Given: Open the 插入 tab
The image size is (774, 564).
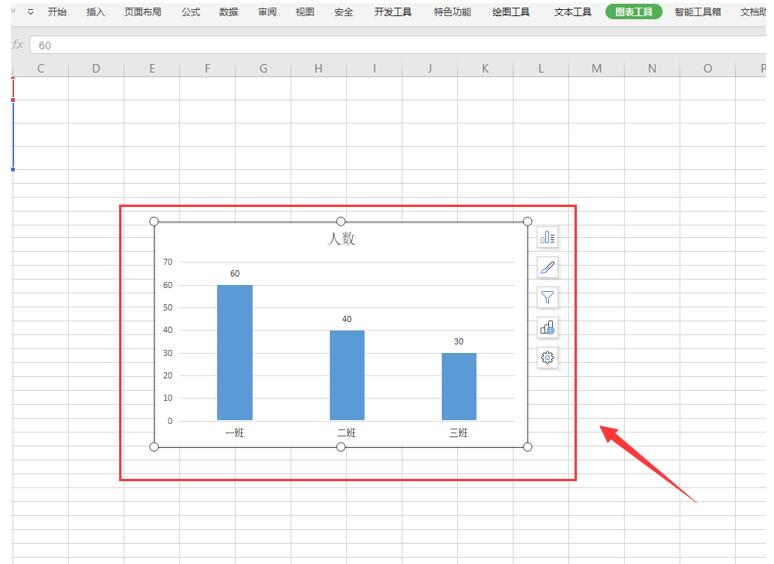Looking at the screenshot, I should point(95,12).
